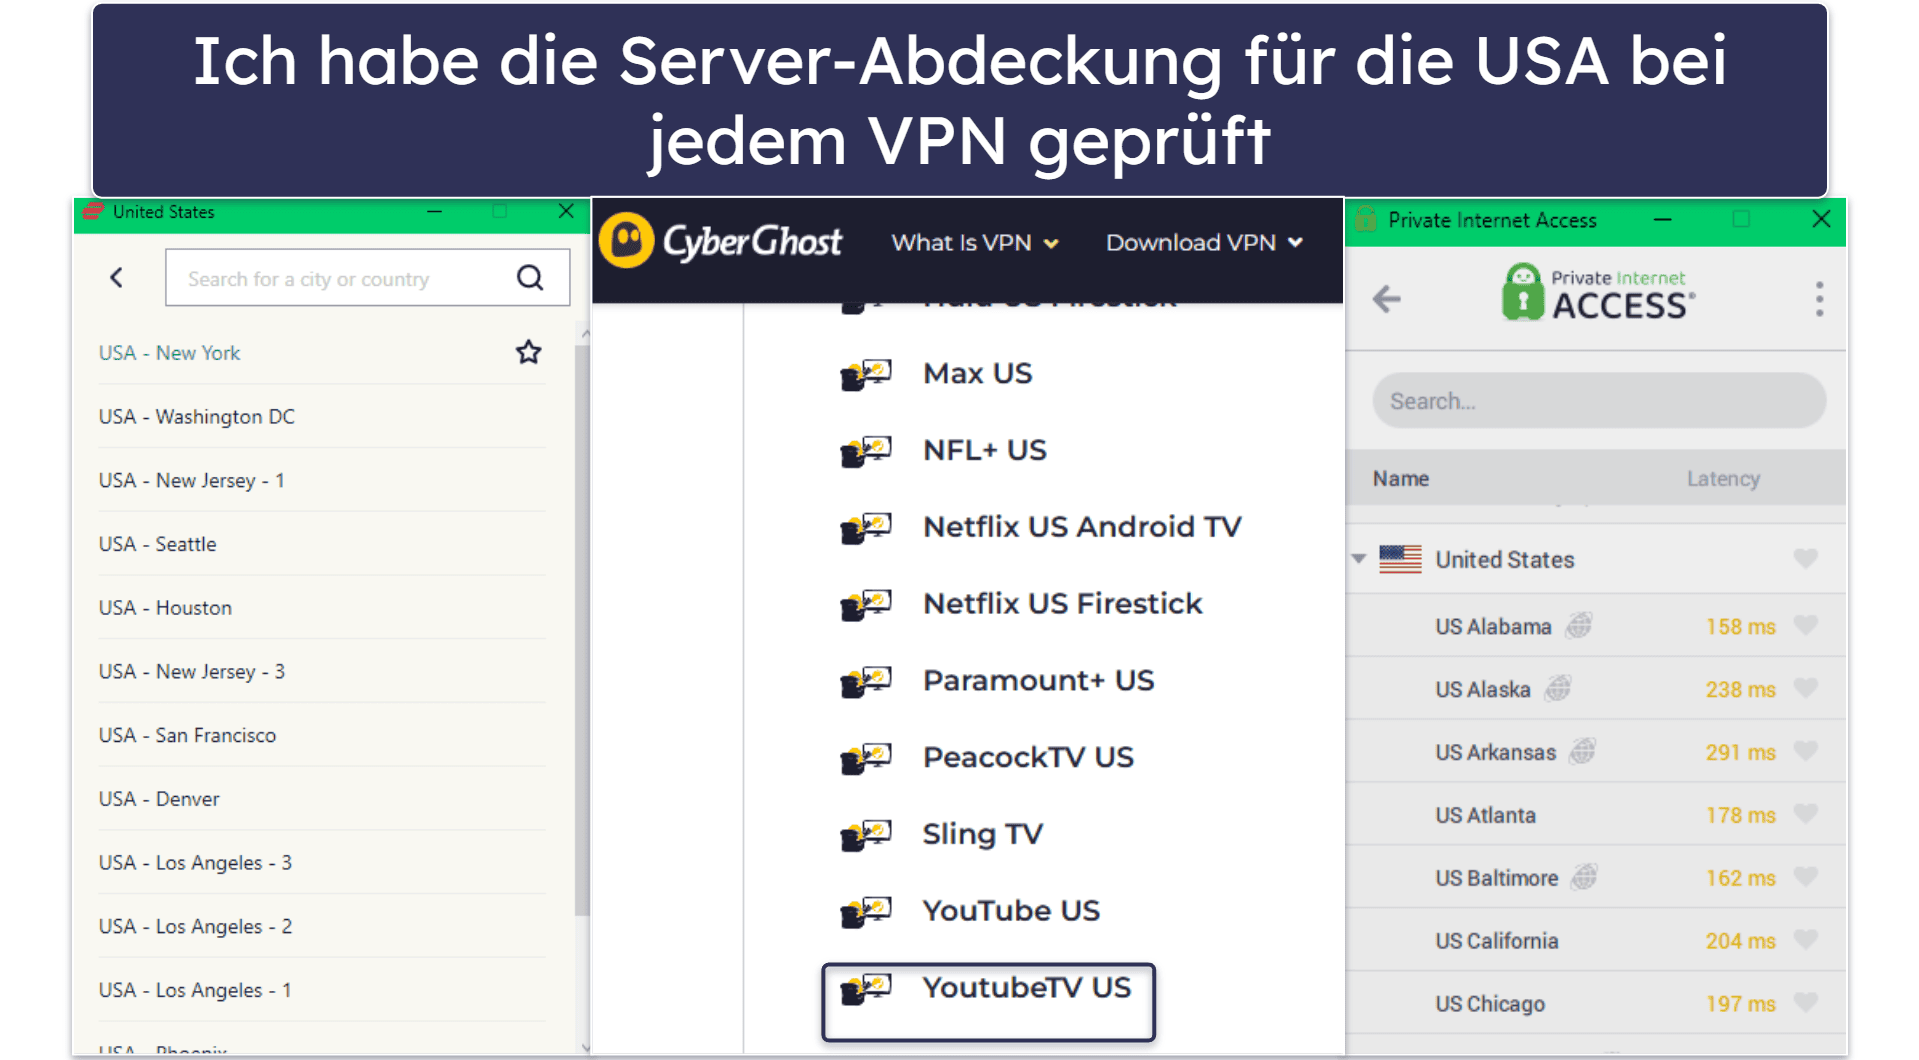Select the US Chicago region
The image size is (1919, 1060).
point(1596,1003)
